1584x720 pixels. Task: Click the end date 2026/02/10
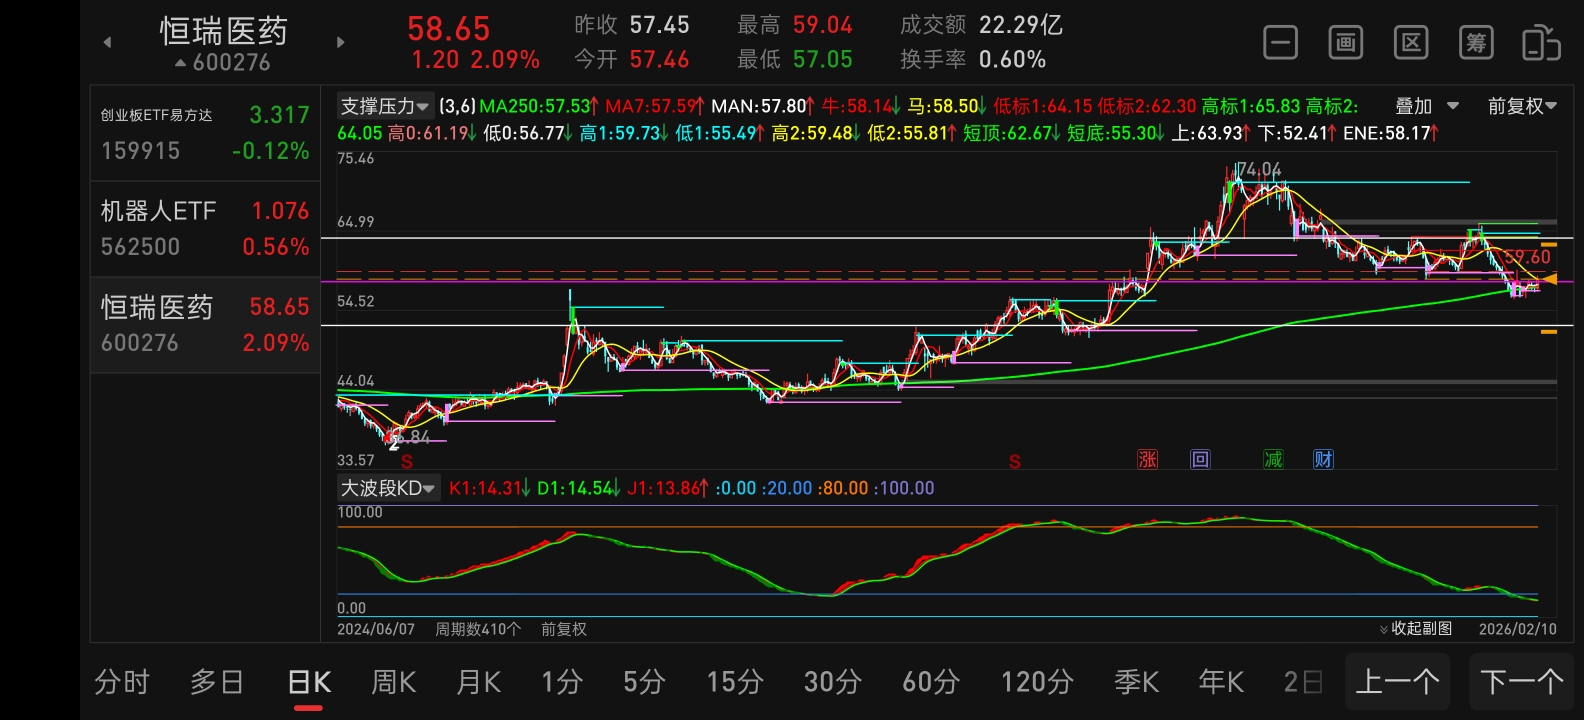1518,629
